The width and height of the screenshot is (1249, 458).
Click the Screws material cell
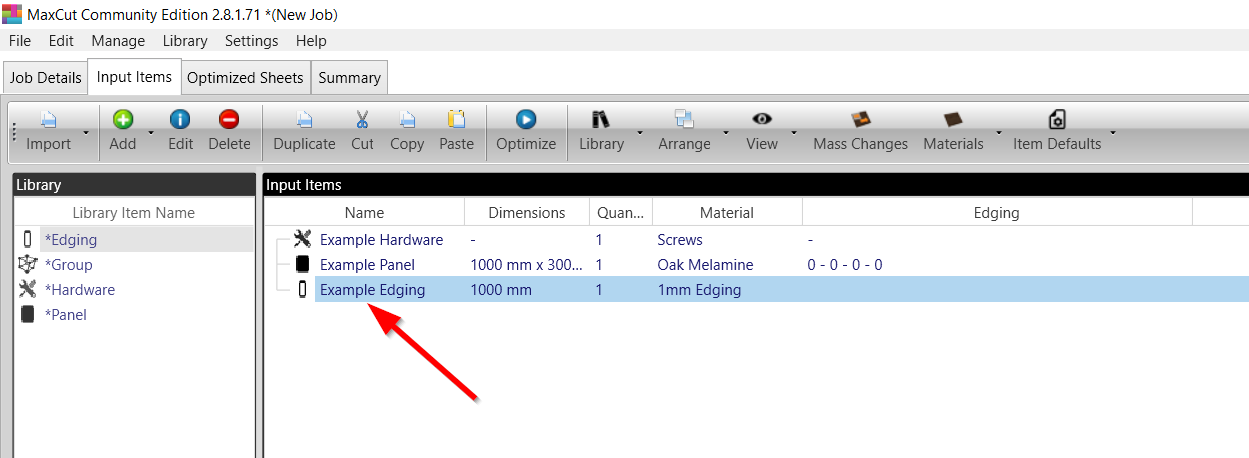(x=680, y=240)
